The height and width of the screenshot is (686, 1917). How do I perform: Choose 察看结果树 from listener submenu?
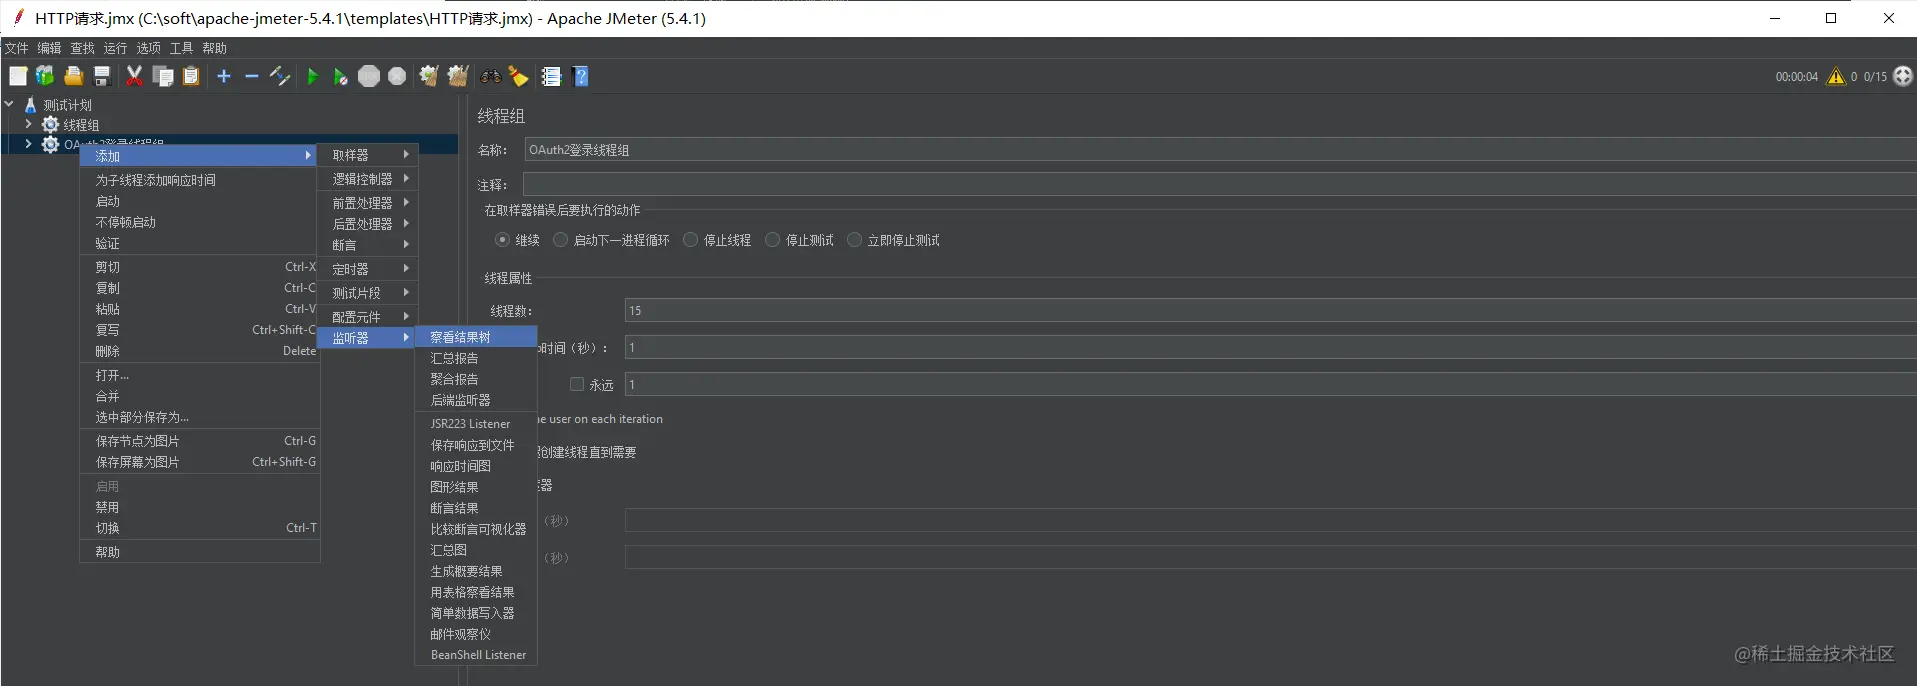[x=476, y=337]
